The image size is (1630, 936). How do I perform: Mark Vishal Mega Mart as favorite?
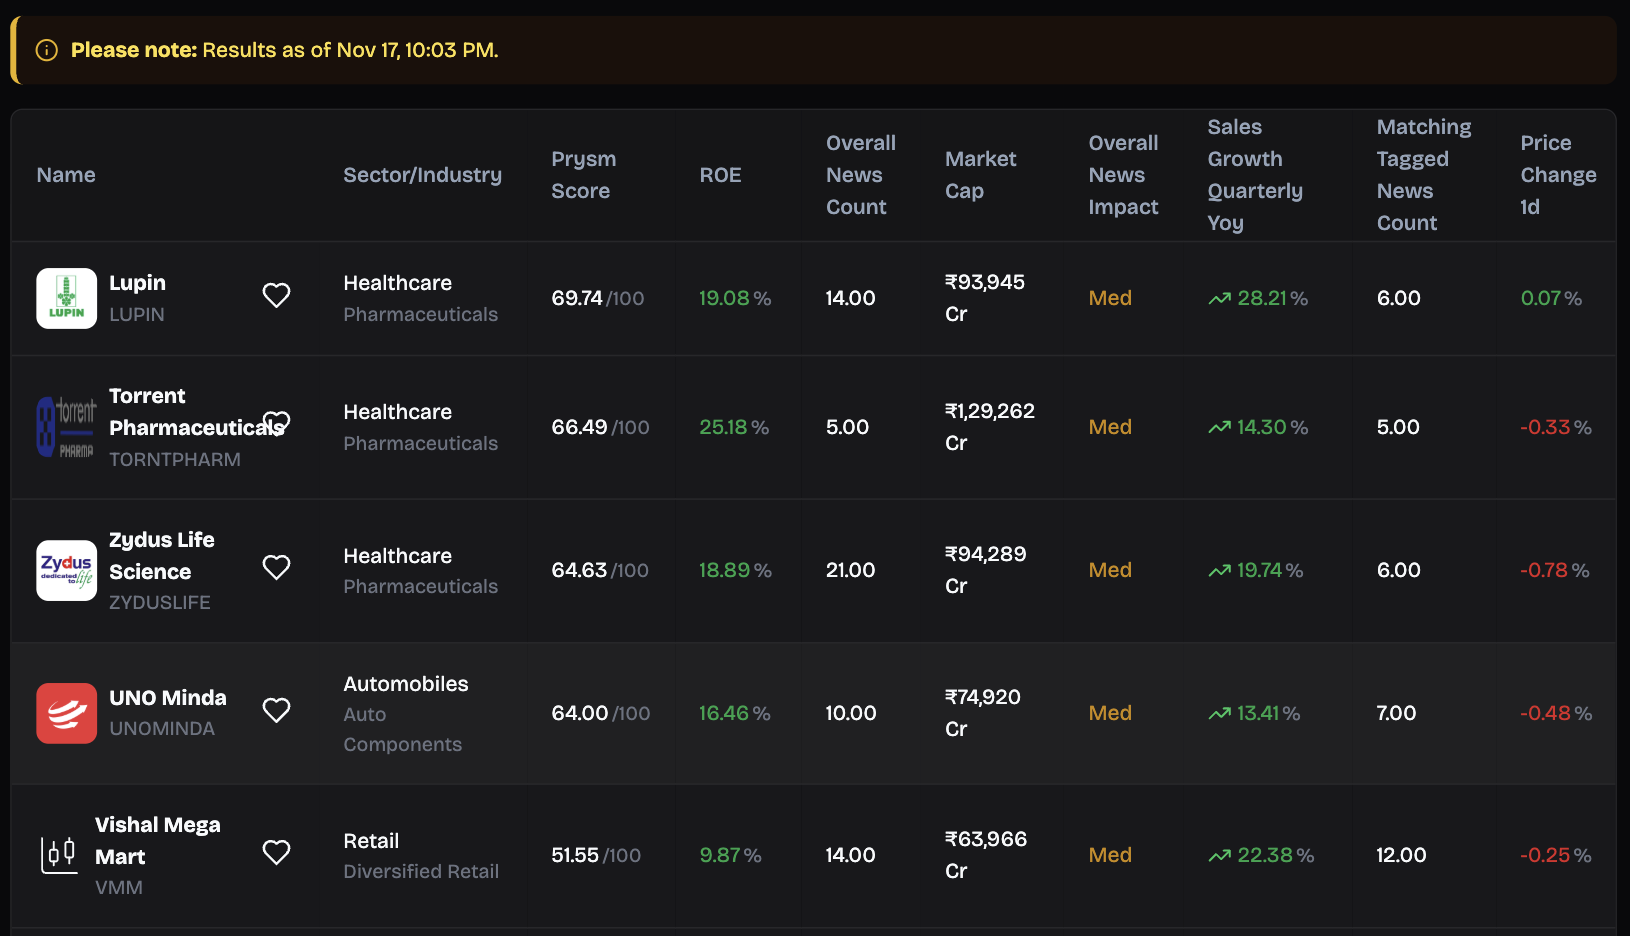(x=276, y=852)
